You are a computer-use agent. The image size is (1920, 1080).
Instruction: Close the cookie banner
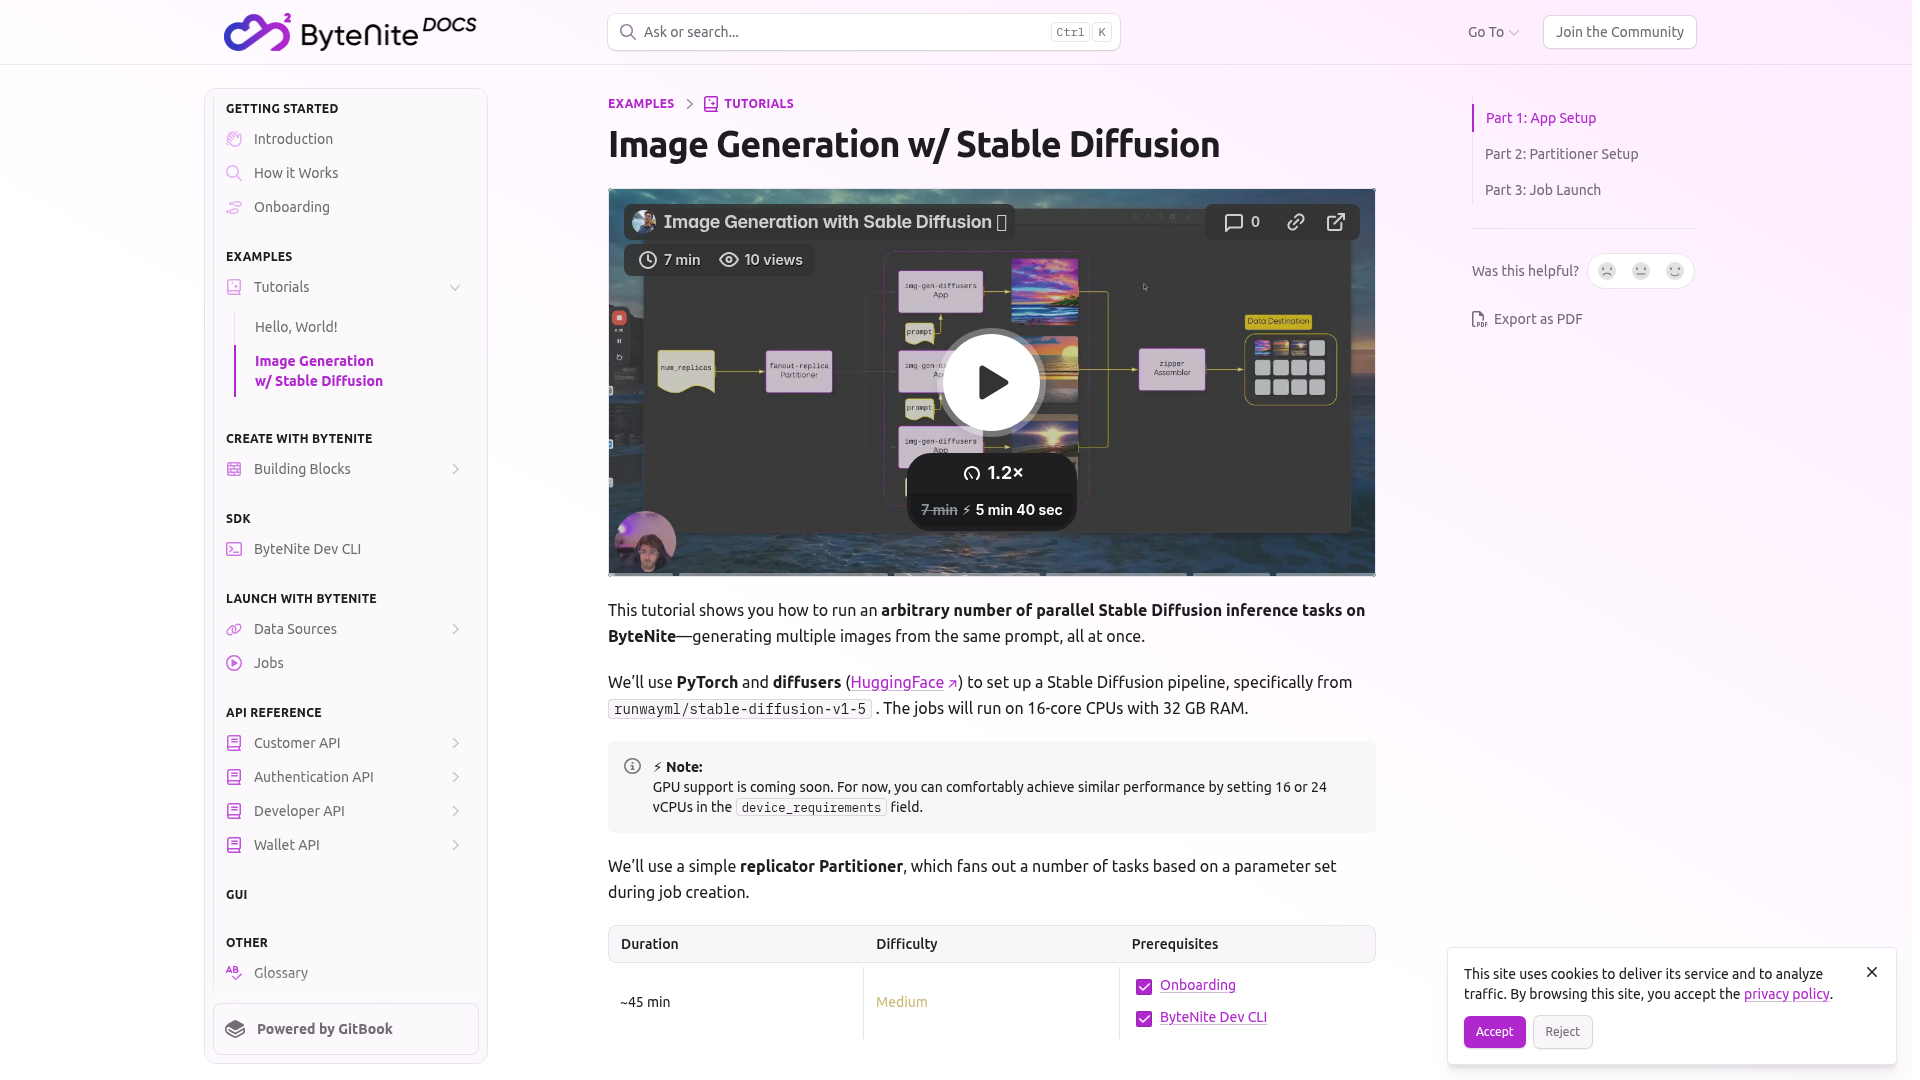pyautogui.click(x=1872, y=972)
